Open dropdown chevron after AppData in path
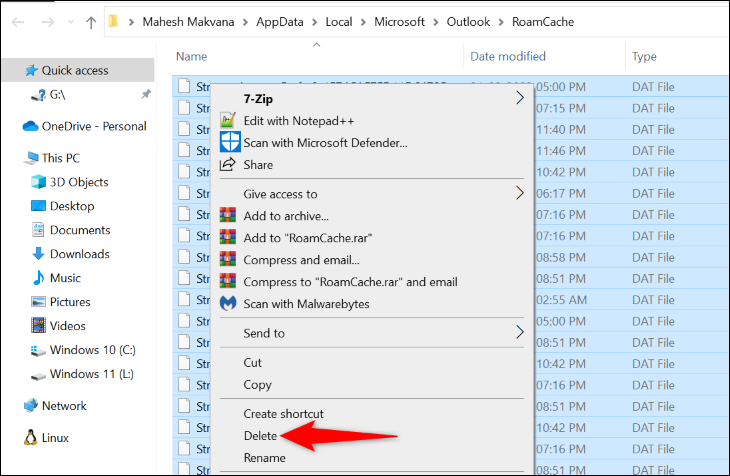This screenshot has width=730, height=476. coord(315,22)
